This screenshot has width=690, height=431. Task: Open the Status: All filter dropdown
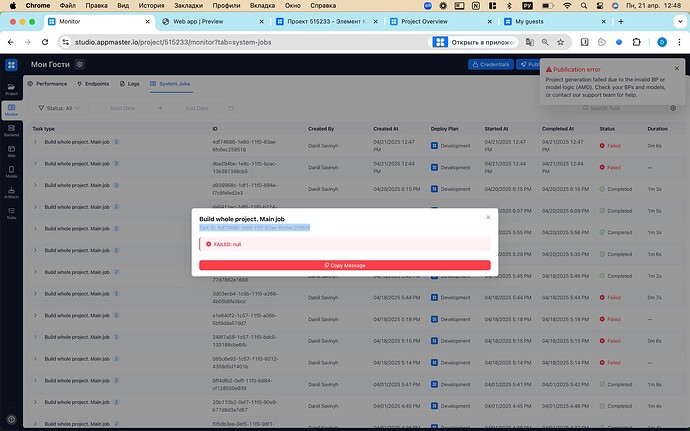[x=59, y=108]
